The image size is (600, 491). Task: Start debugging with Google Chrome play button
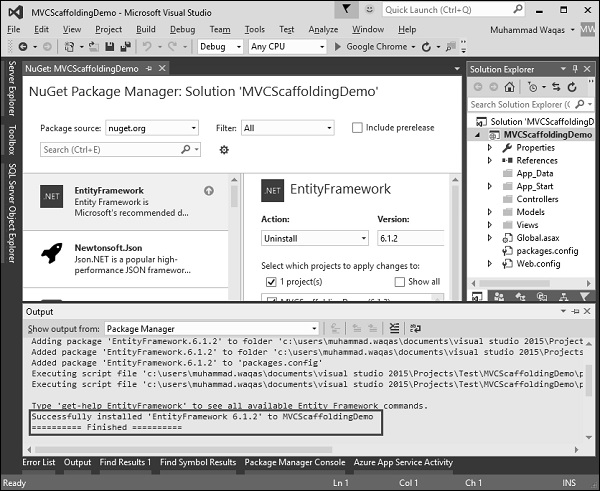[x=338, y=46]
